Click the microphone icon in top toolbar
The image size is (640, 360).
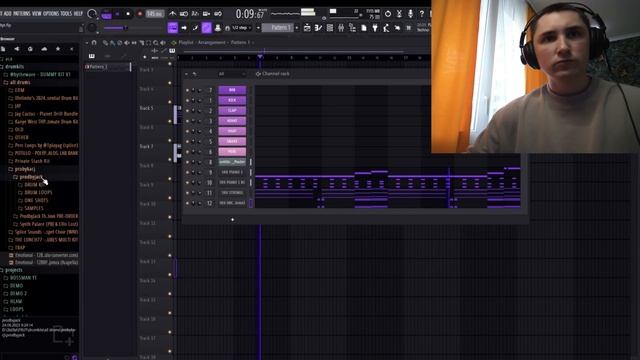pos(411,14)
